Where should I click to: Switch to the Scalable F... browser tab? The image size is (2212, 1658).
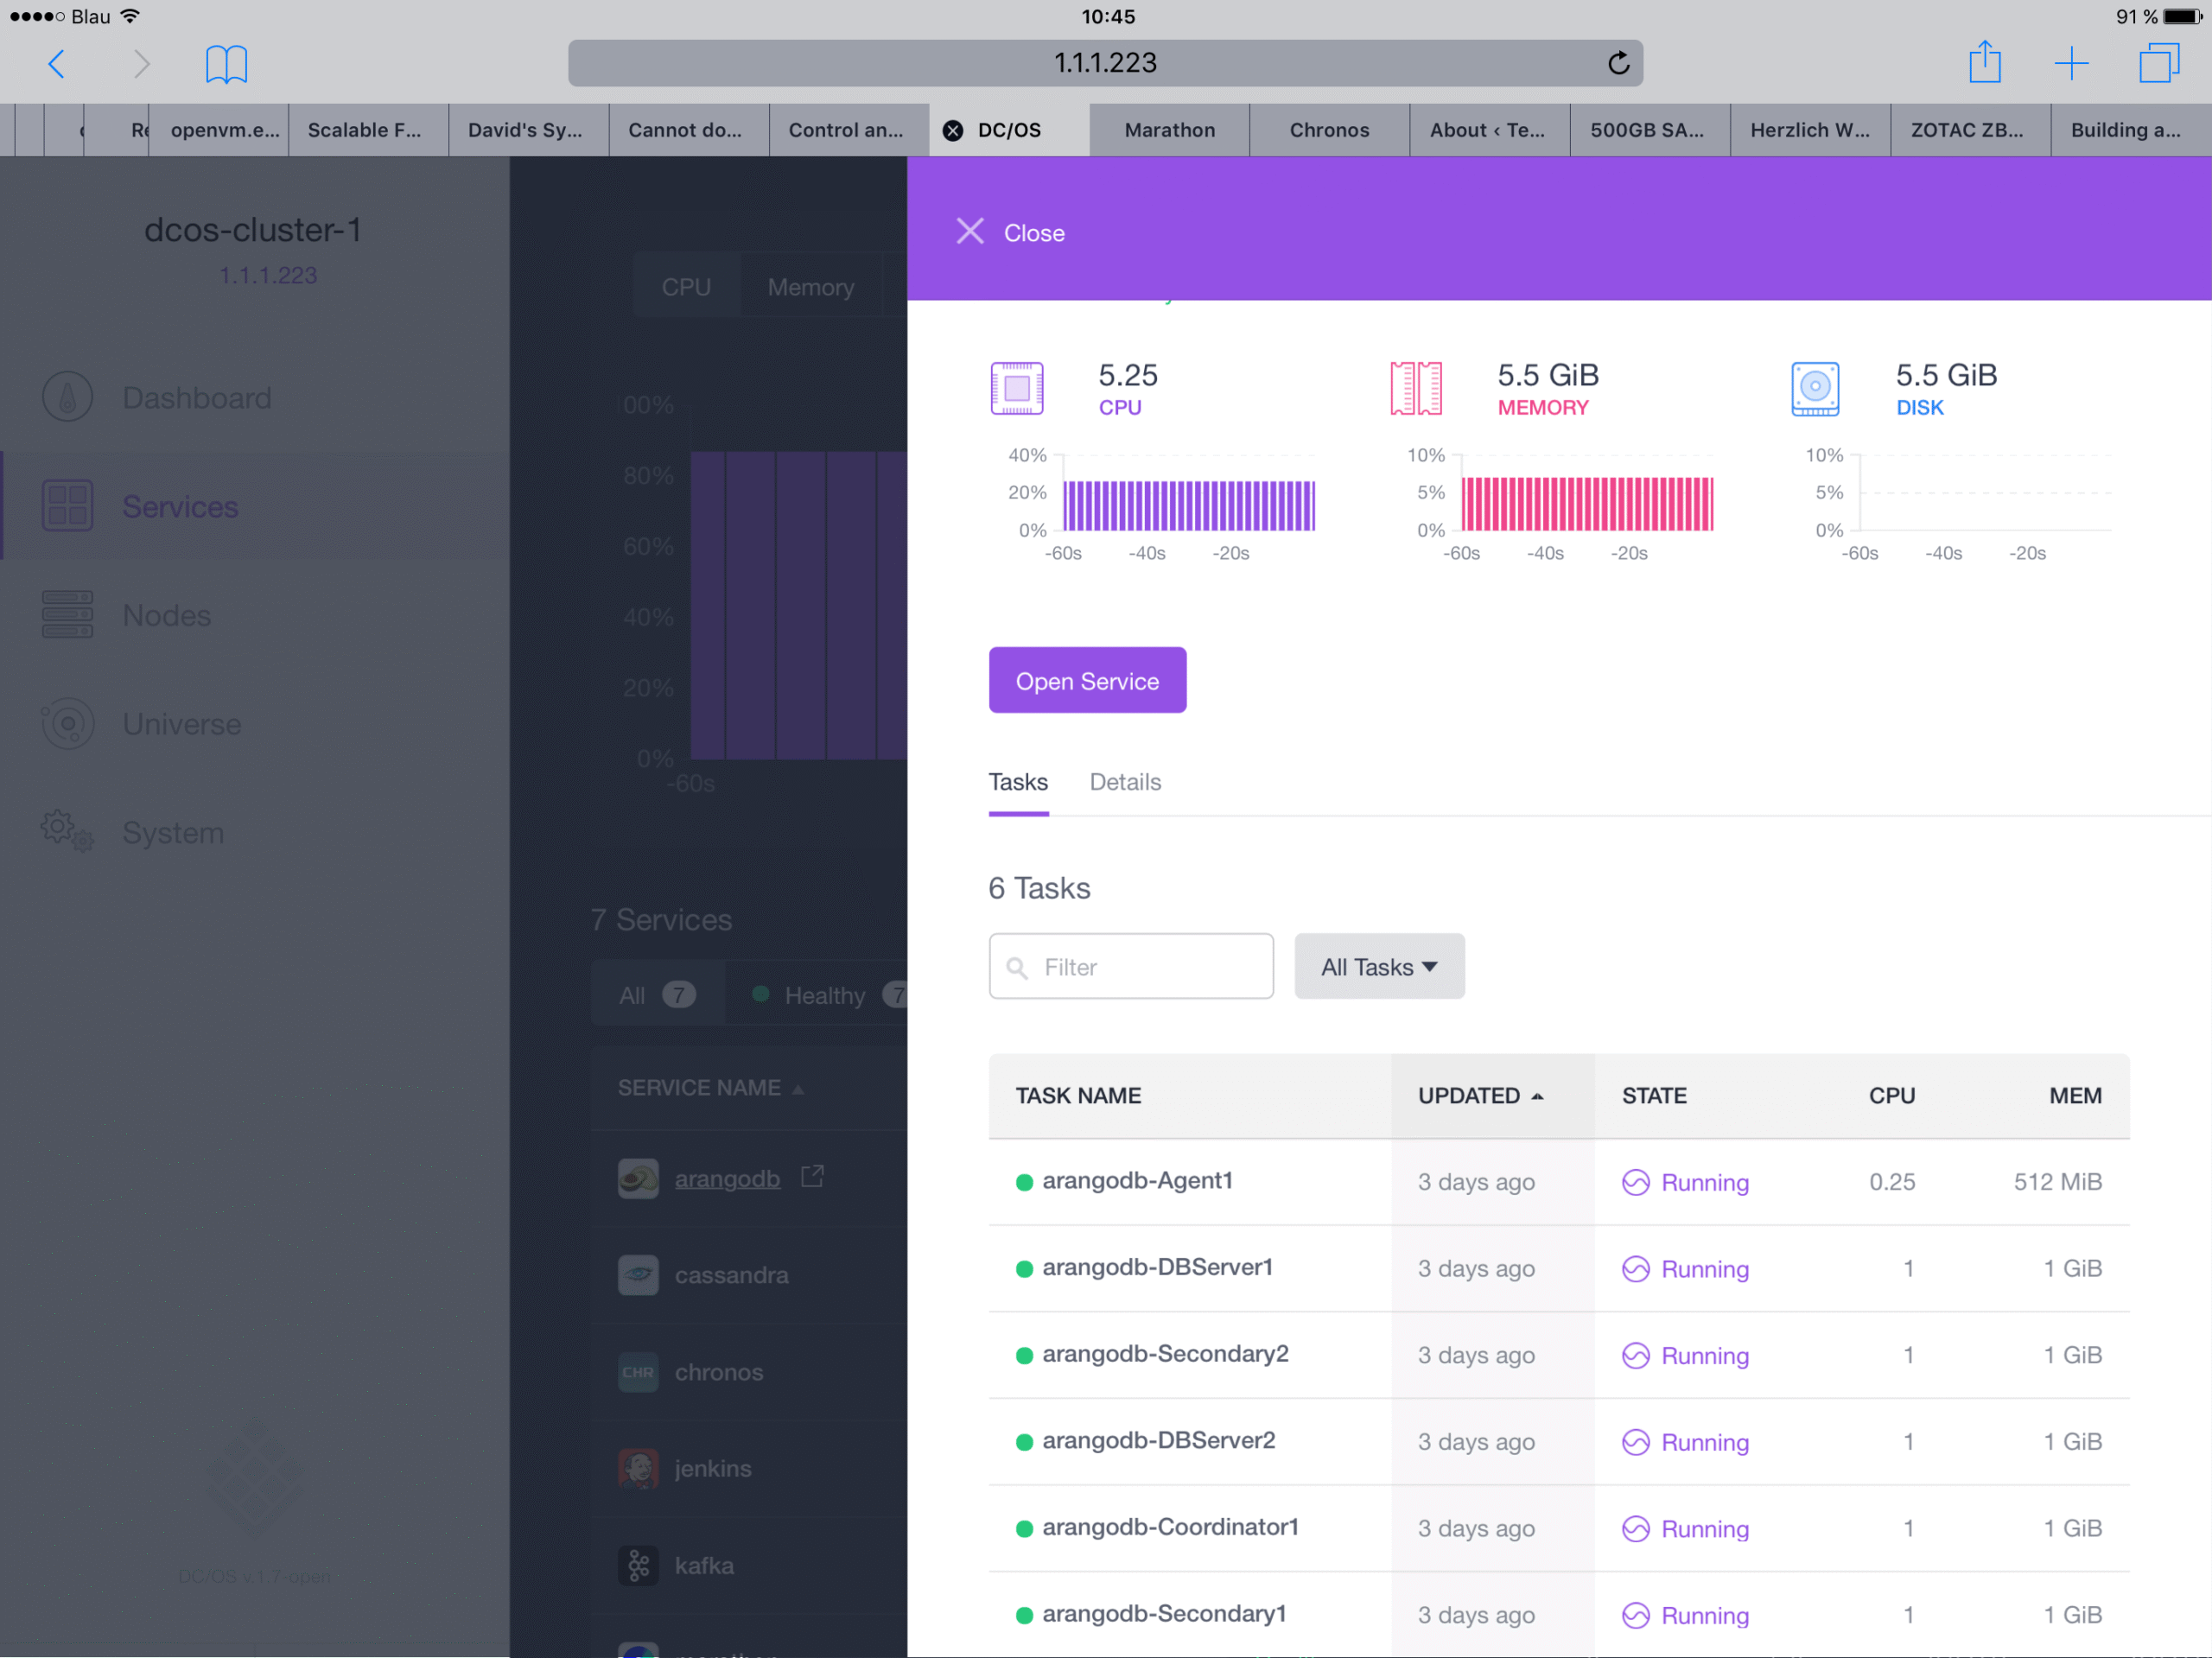point(368,130)
